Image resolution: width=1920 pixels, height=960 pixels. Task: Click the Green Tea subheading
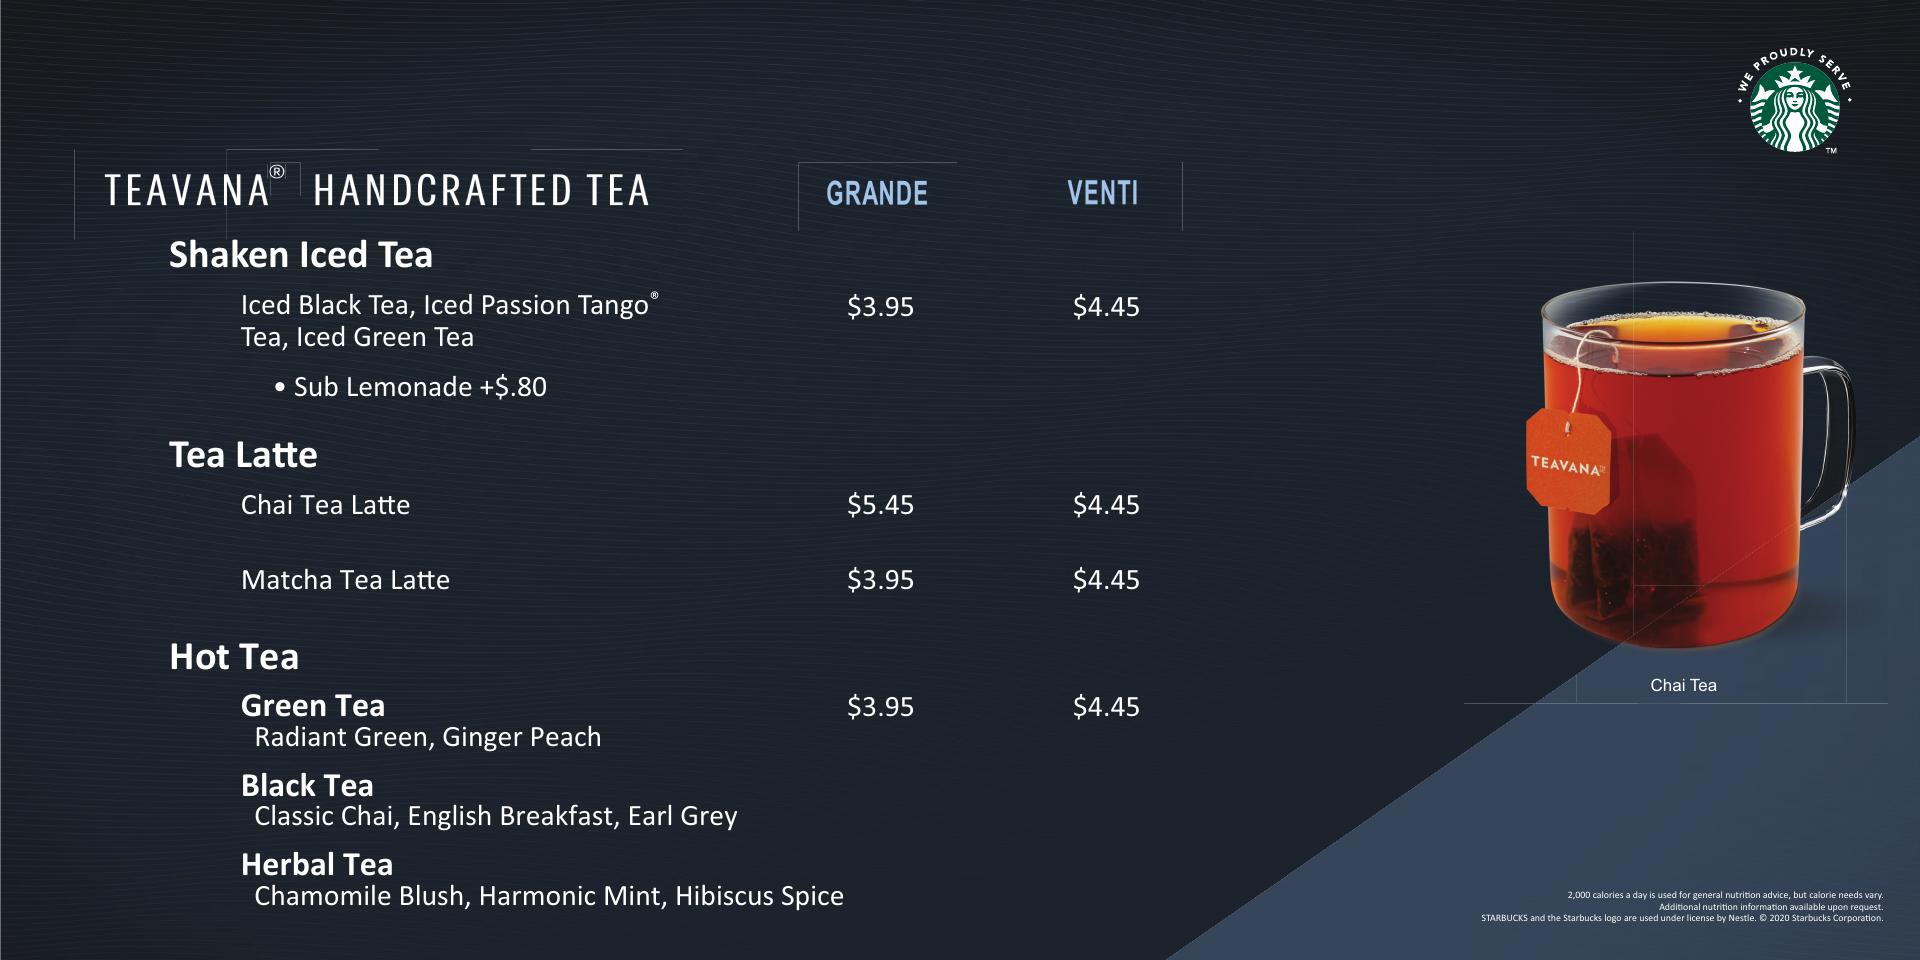tap(312, 706)
